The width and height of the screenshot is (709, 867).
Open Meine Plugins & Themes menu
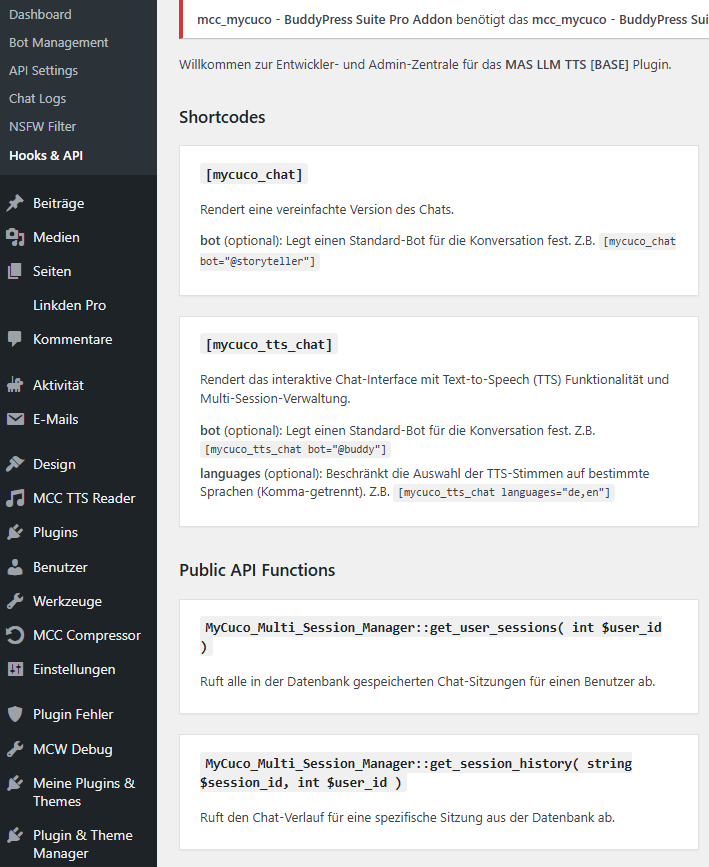[84, 792]
